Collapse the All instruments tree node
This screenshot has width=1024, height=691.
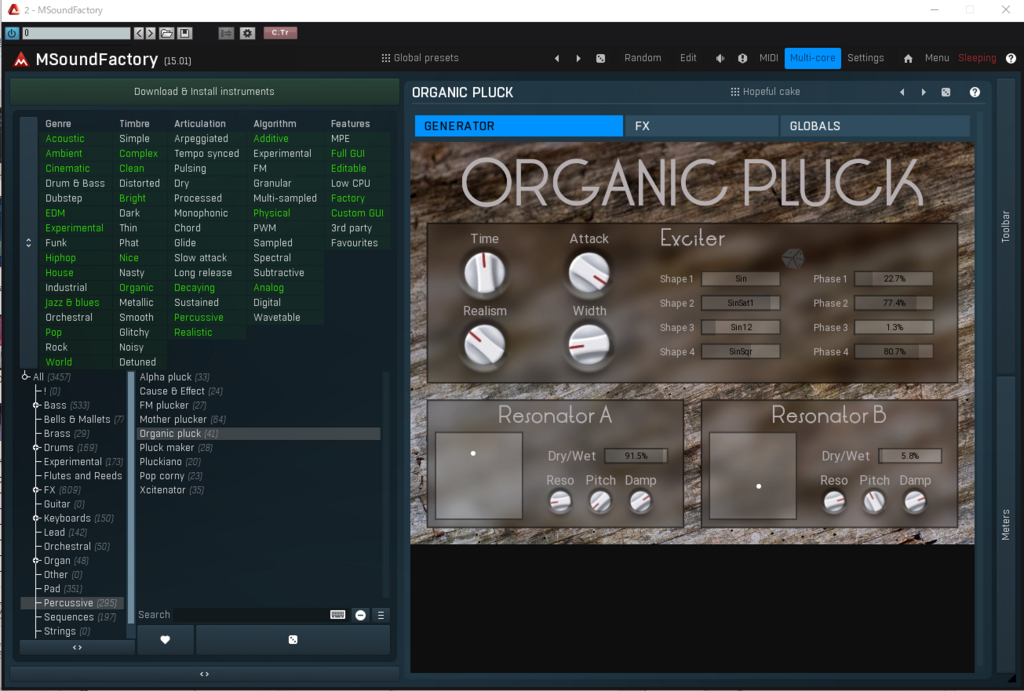pyautogui.click(x=25, y=376)
